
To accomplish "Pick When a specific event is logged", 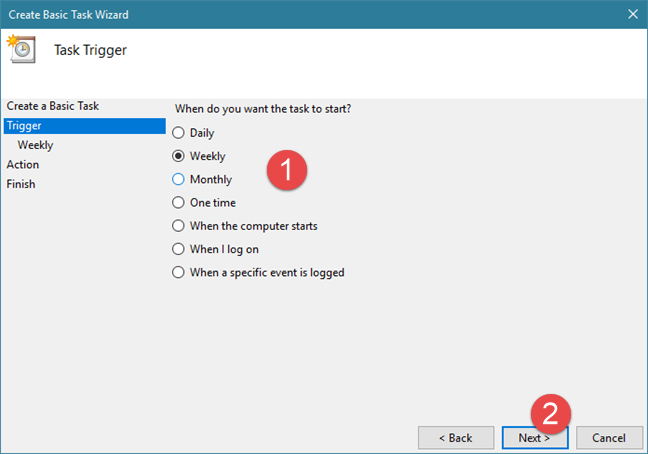I will click(x=179, y=272).
